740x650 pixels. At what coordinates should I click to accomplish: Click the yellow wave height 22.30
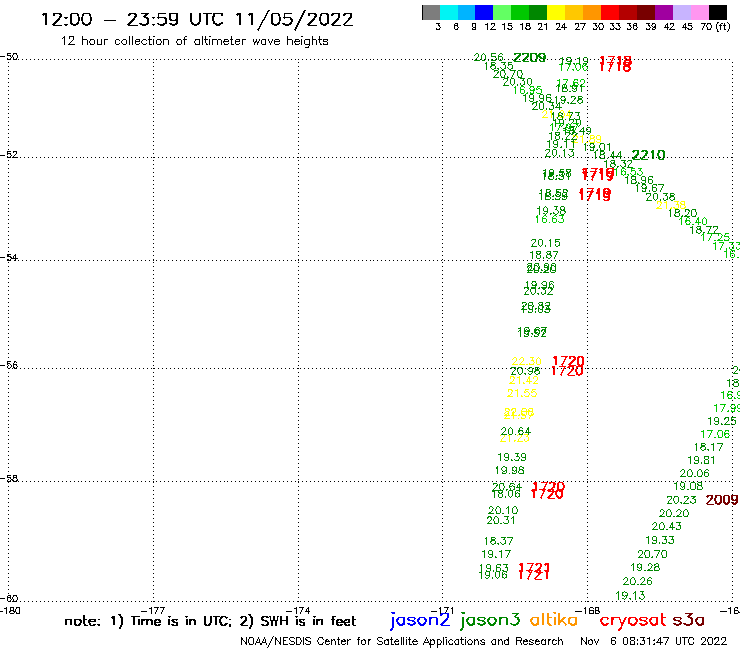click(x=526, y=361)
